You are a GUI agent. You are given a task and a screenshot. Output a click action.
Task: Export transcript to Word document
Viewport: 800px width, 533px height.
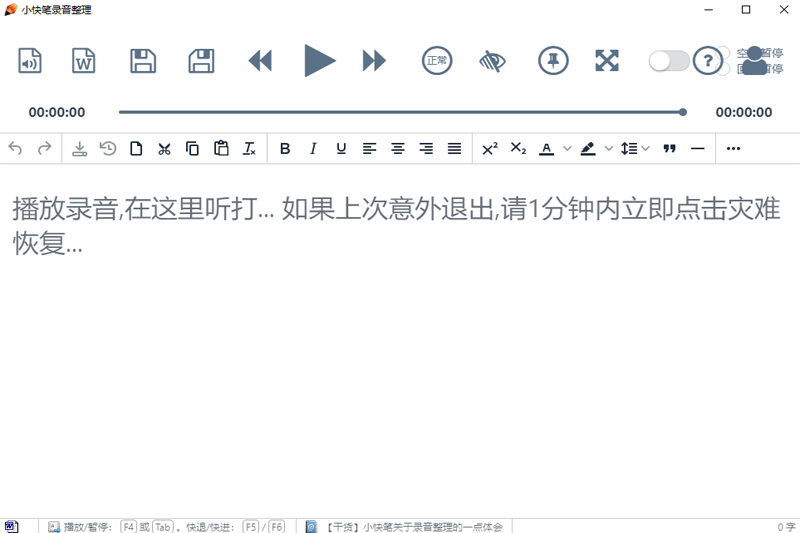pyautogui.click(x=83, y=61)
